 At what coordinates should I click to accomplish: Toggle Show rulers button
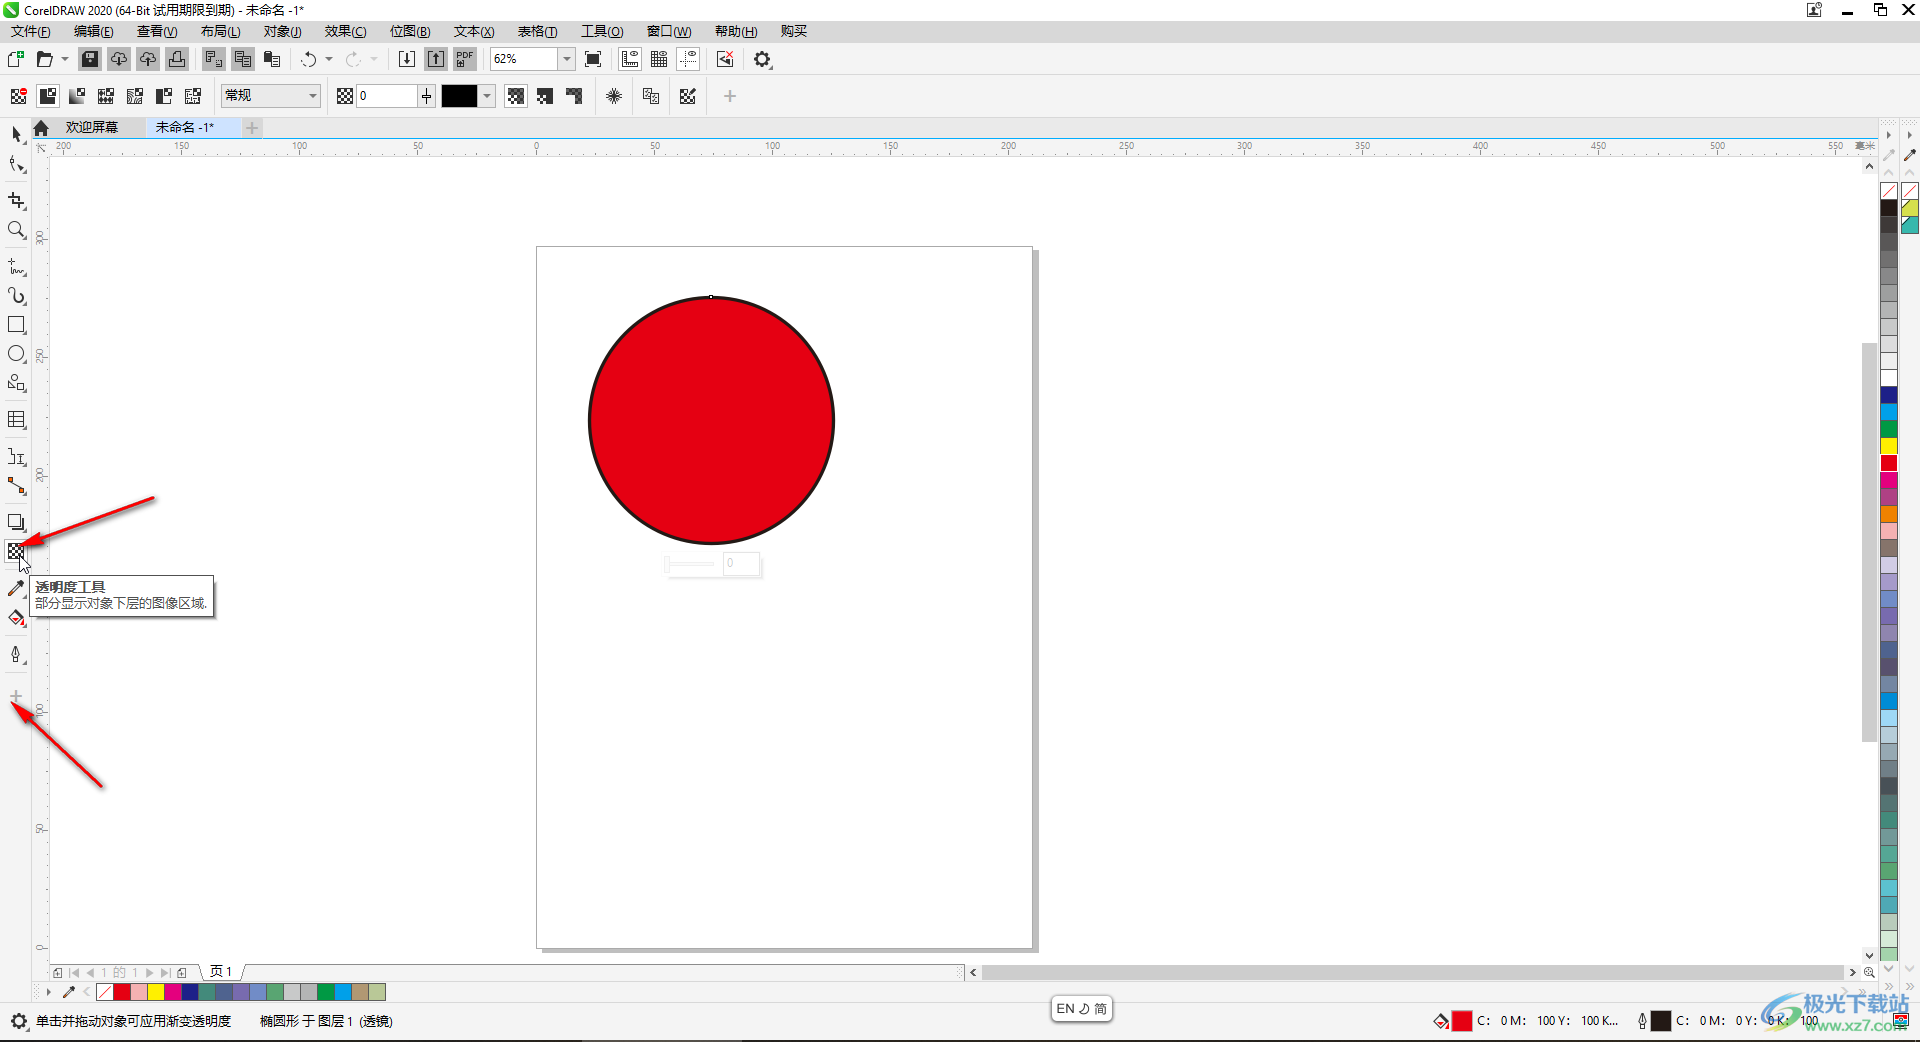coord(630,59)
